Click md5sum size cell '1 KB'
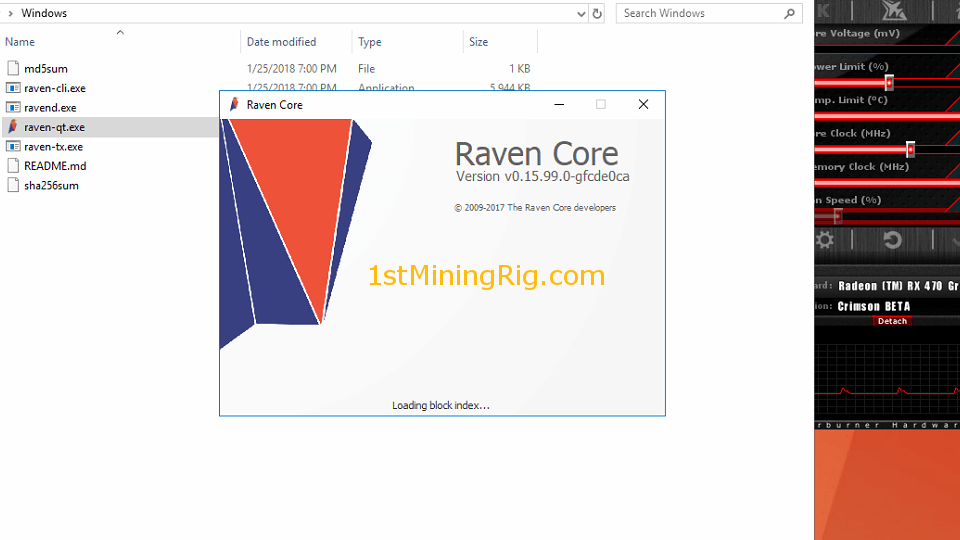Screen dimensions: 960x540 520,69
